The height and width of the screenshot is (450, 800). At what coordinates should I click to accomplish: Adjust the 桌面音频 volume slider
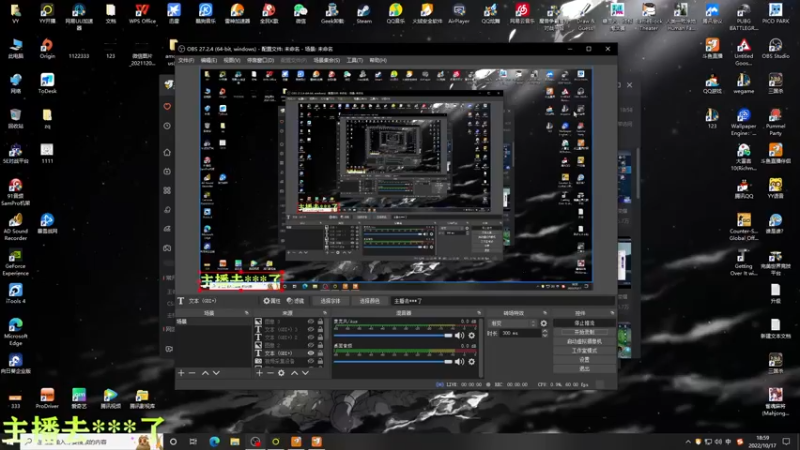coord(393,362)
